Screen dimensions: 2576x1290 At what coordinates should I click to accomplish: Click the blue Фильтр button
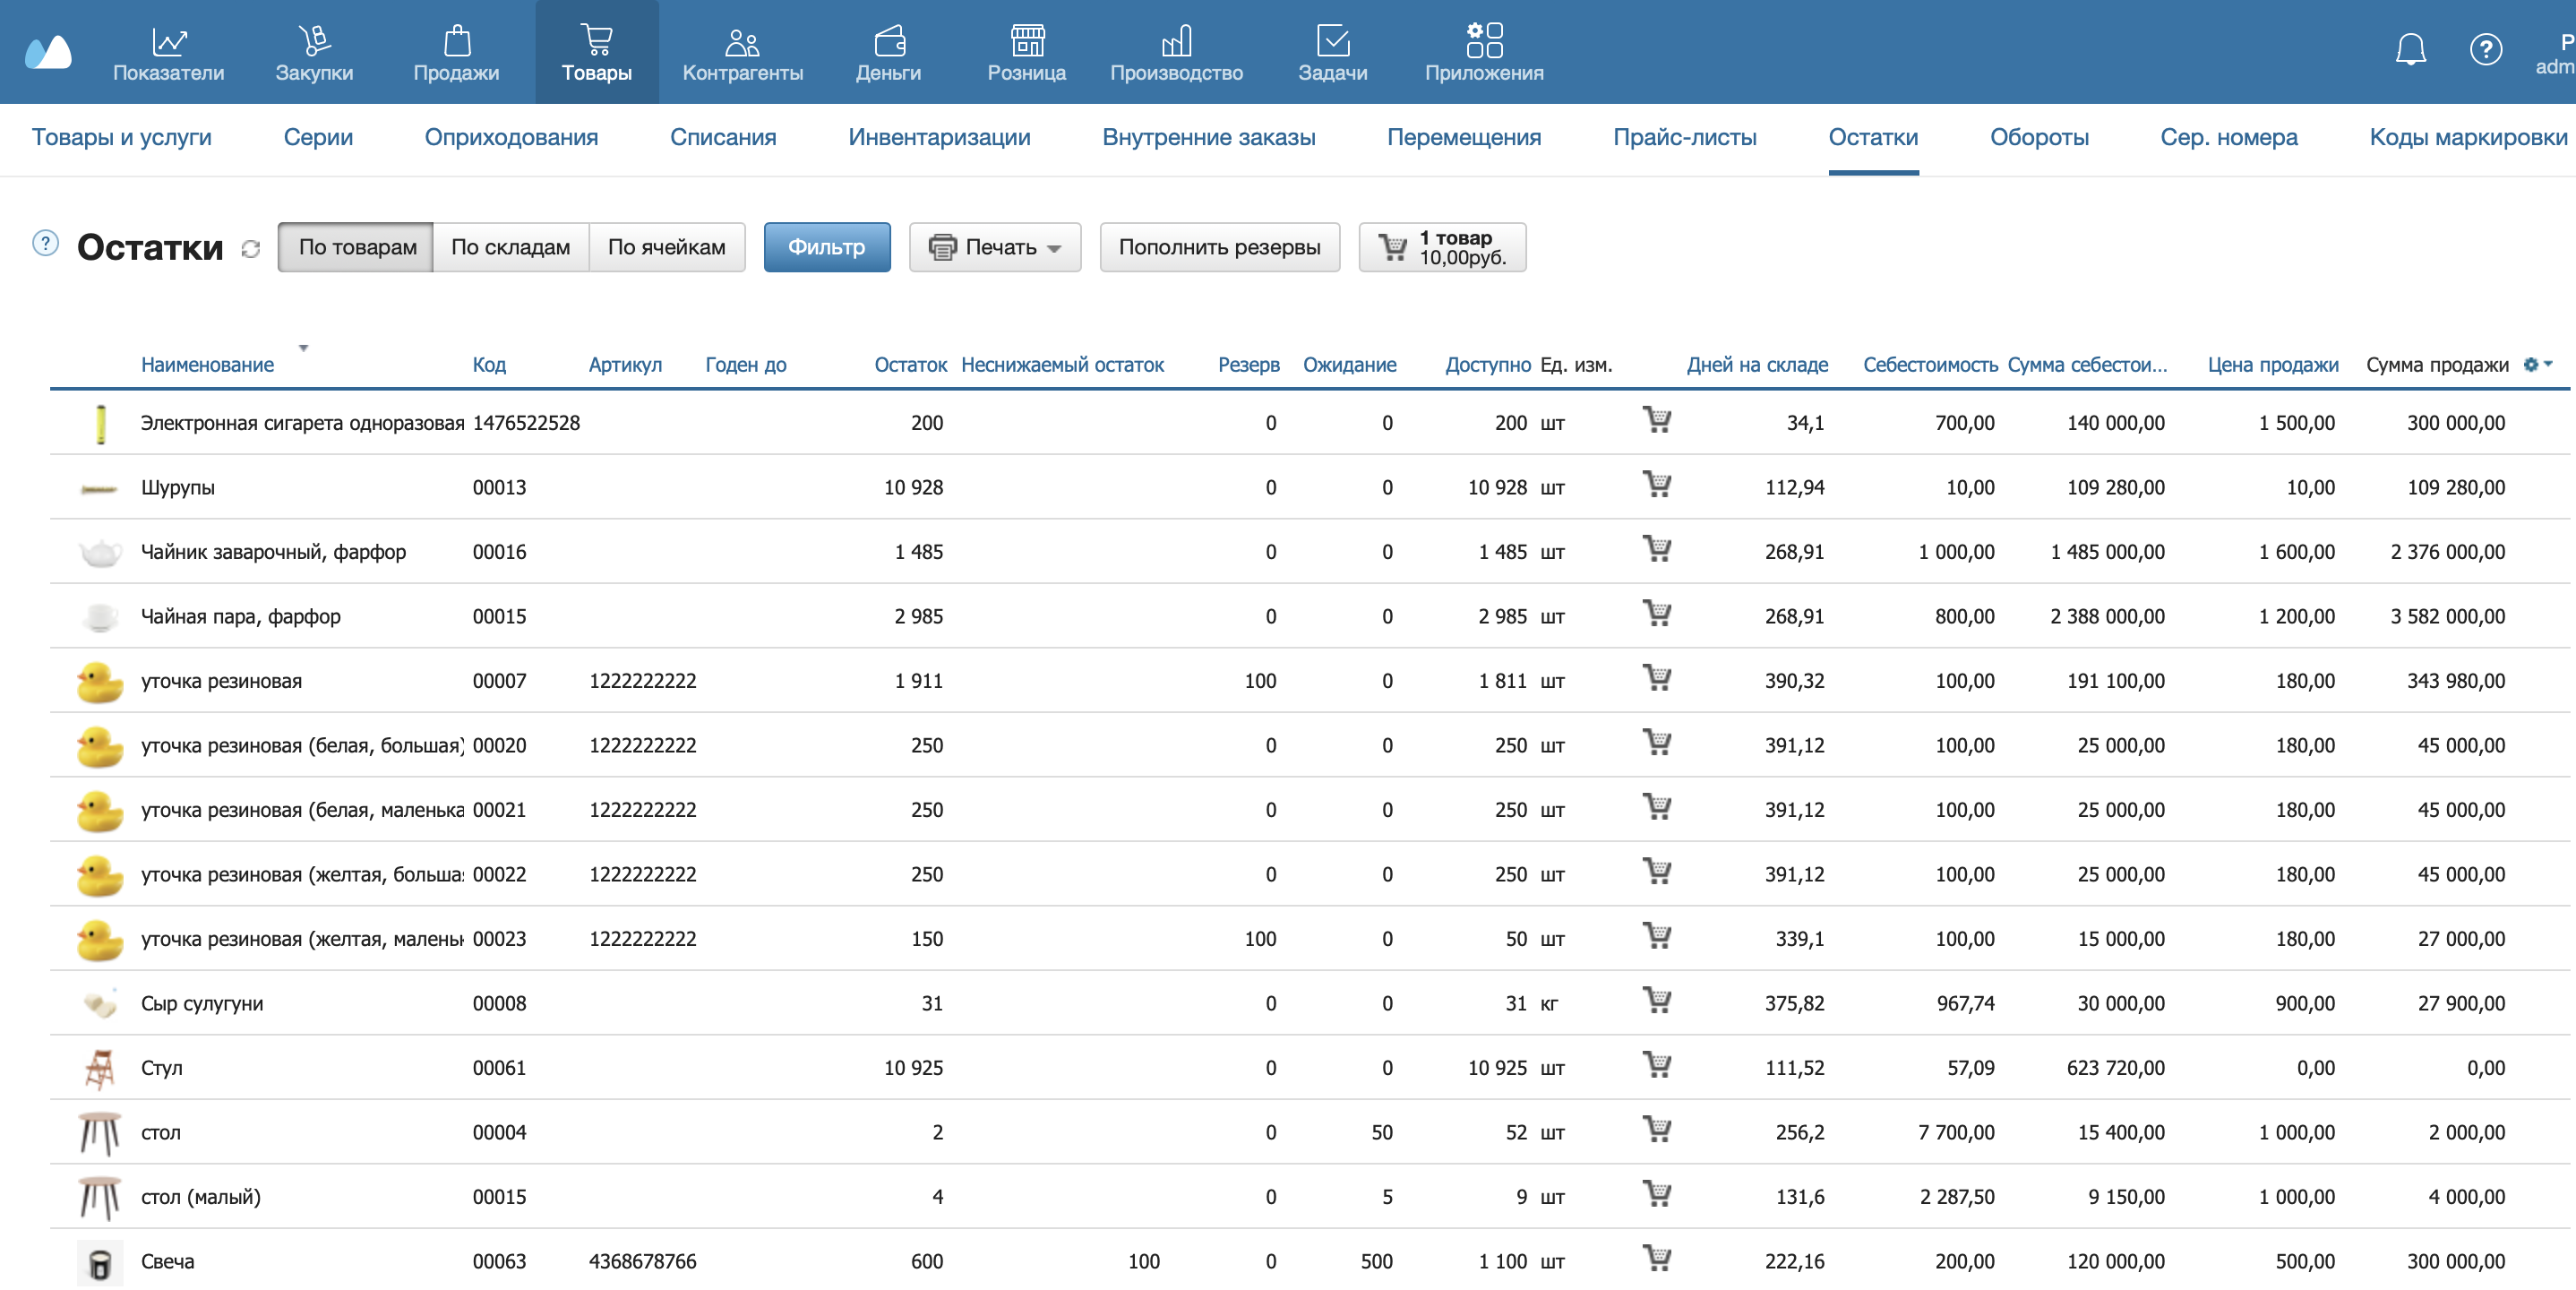point(826,247)
